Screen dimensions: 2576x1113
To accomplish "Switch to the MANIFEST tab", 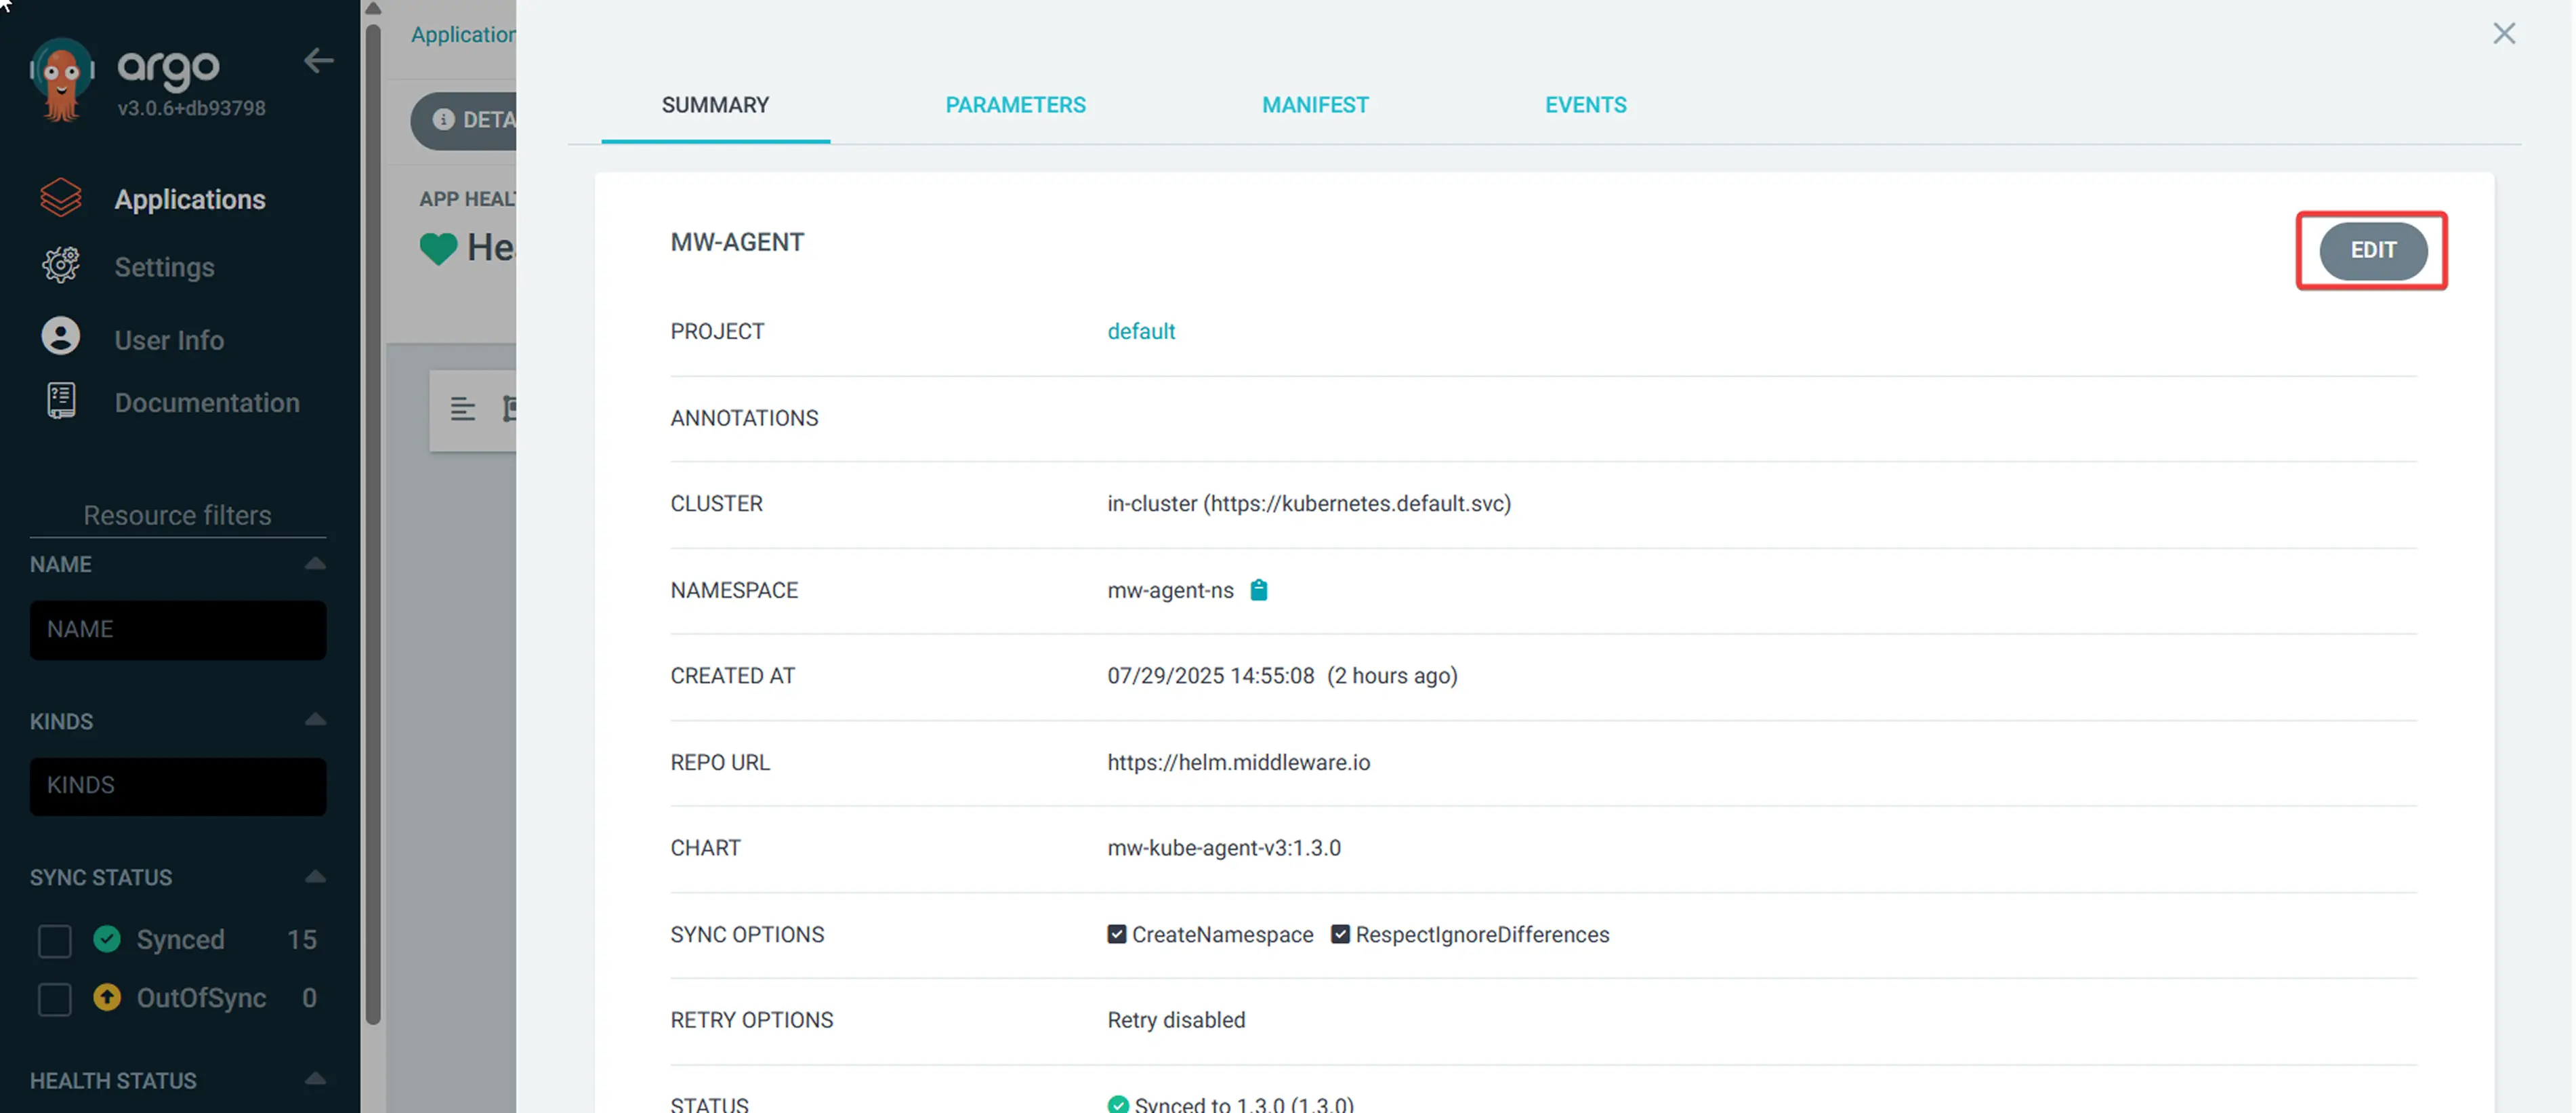I will [x=1315, y=104].
